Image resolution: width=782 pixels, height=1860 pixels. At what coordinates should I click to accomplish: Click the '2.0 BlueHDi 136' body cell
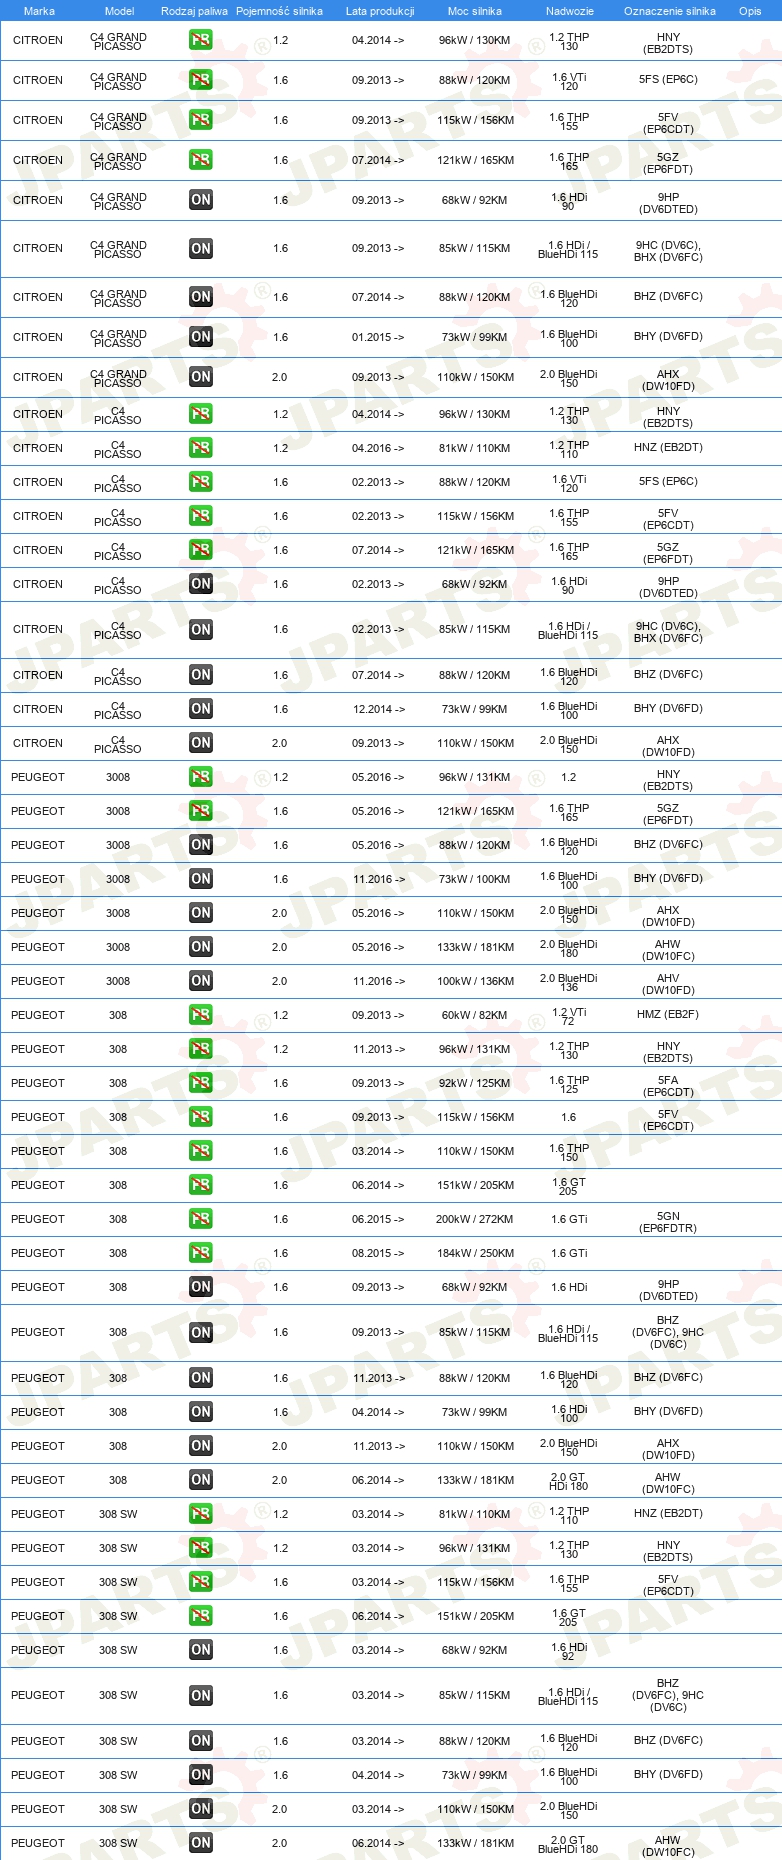pyautogui.click(x=569, y=982)
